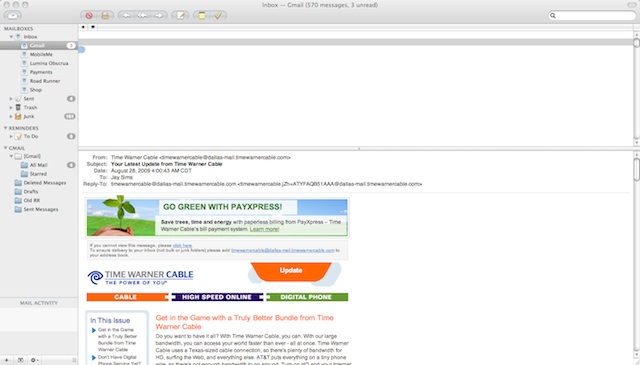The height and width of the screenshot is (365, 640).
Task: Click the orange CABLE tab
Action: (x=127, y=297)
